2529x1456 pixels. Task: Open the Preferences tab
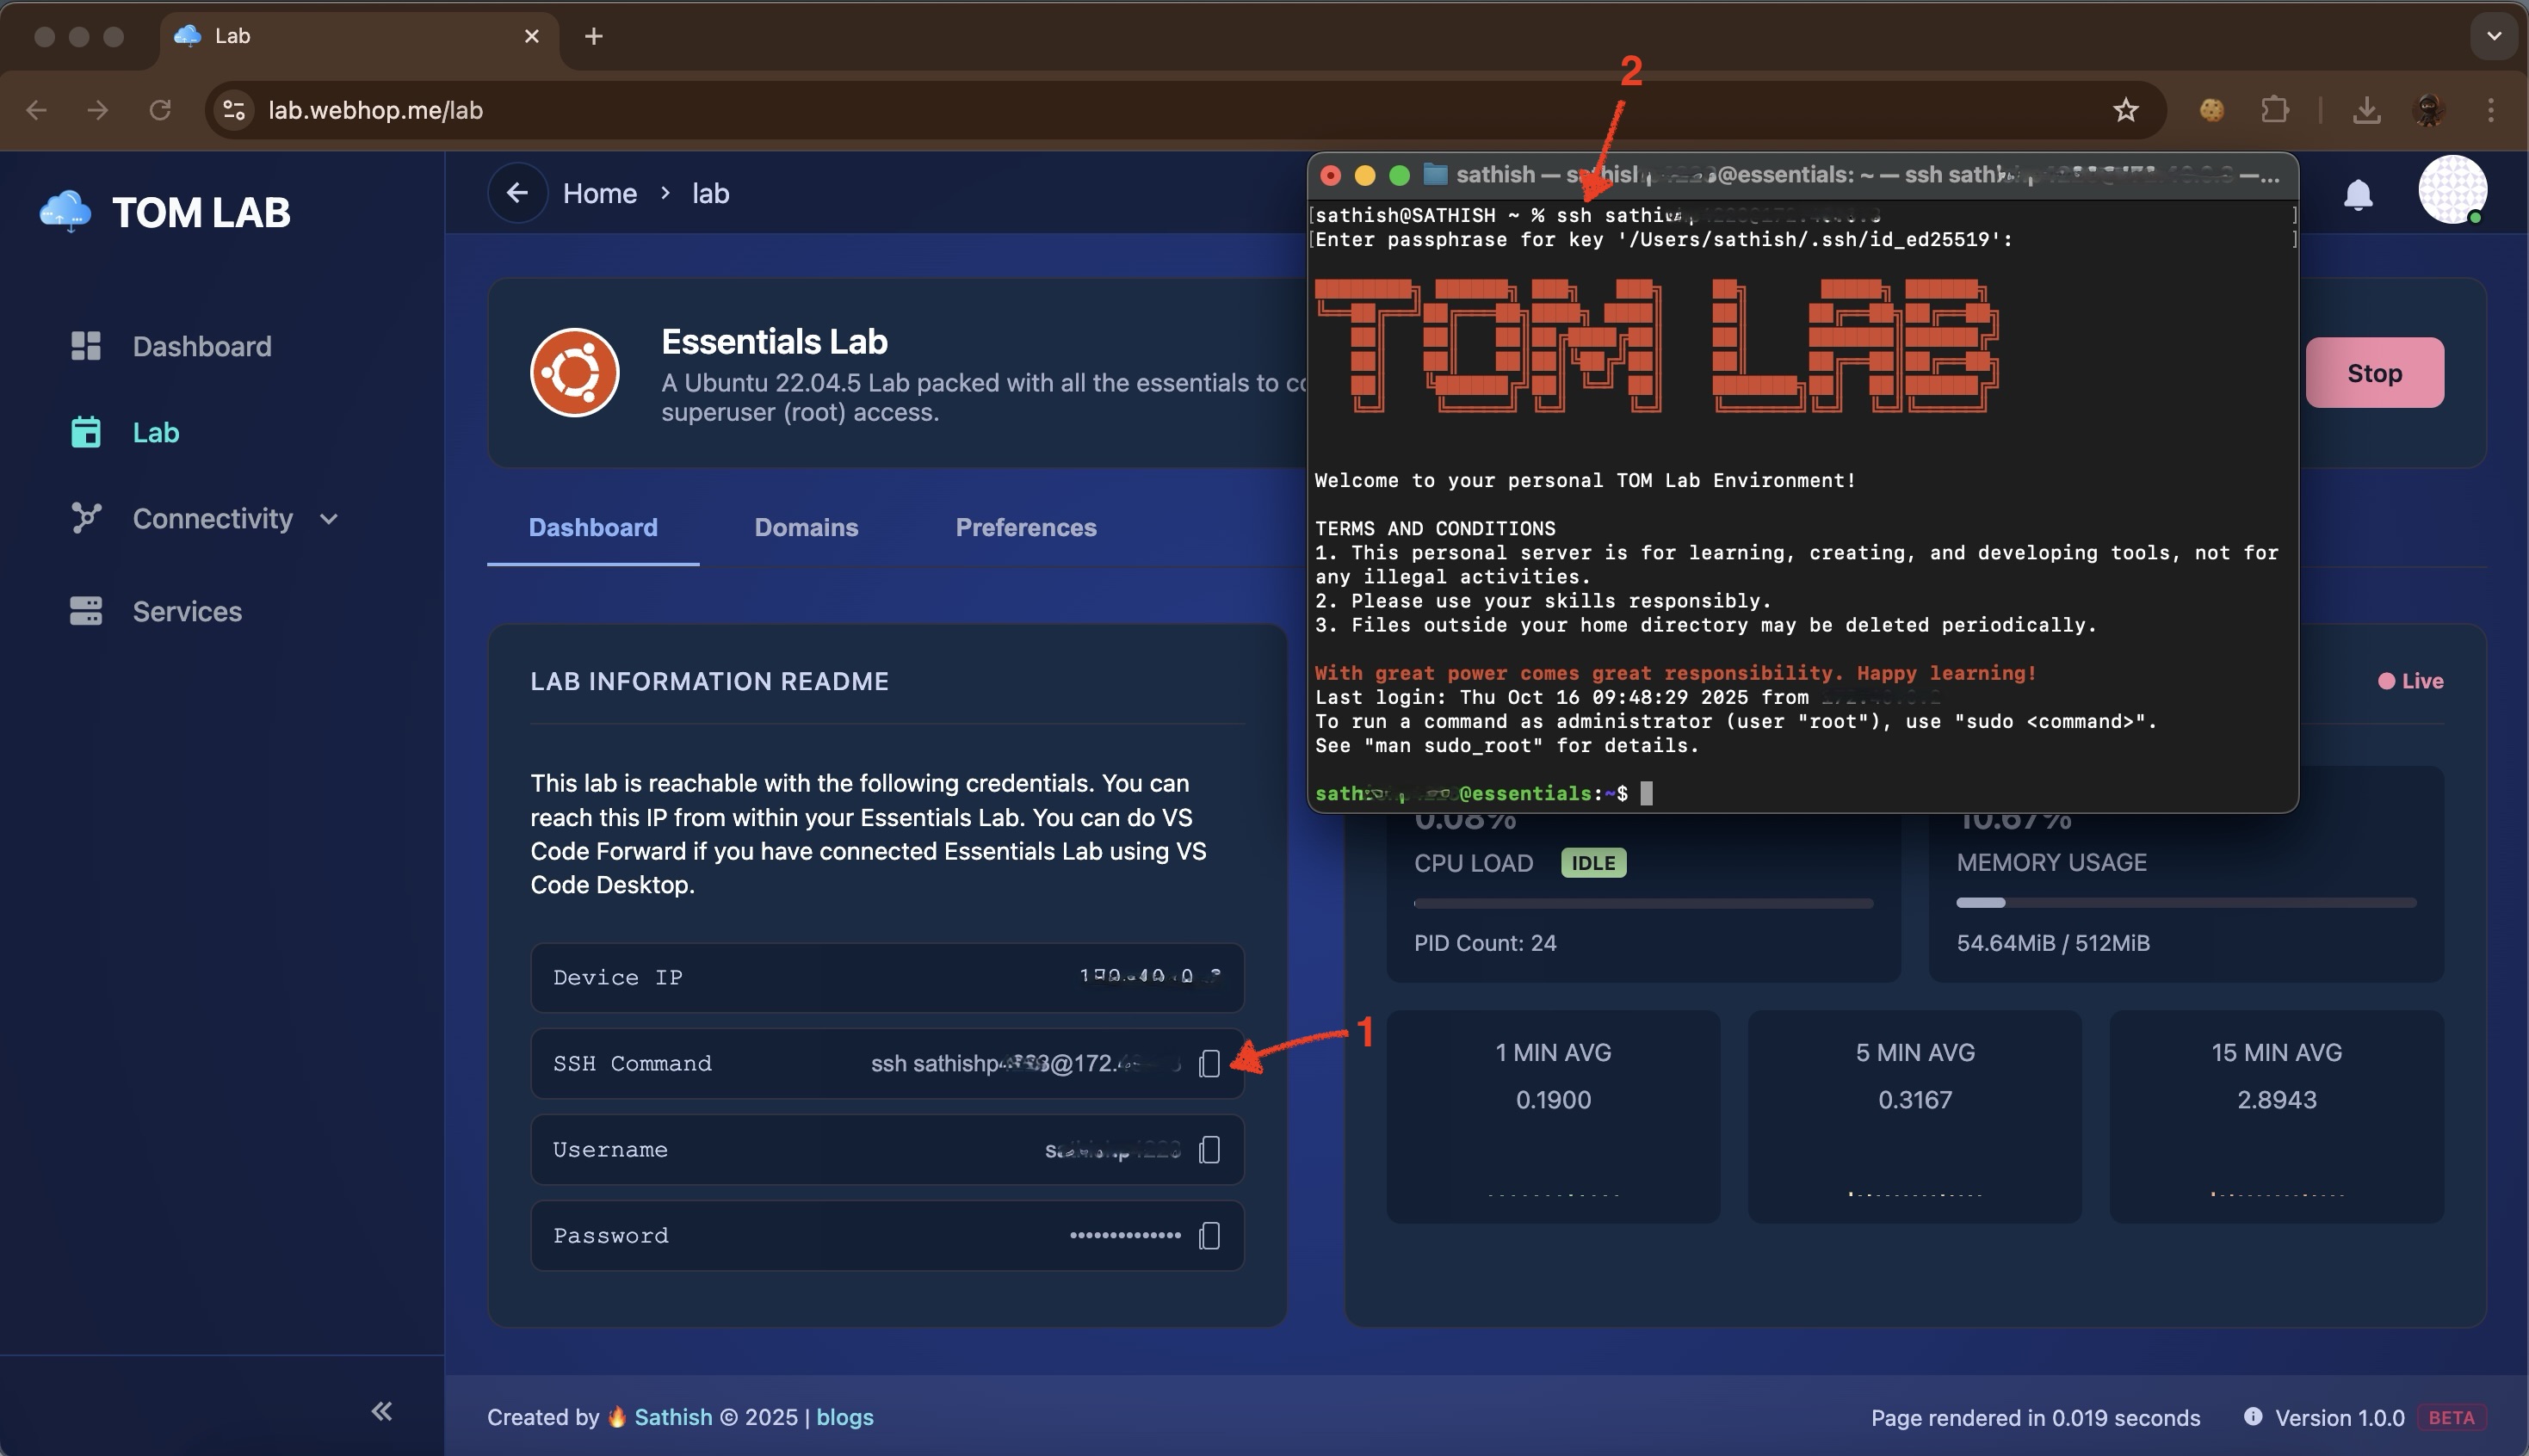[1026, 527]
